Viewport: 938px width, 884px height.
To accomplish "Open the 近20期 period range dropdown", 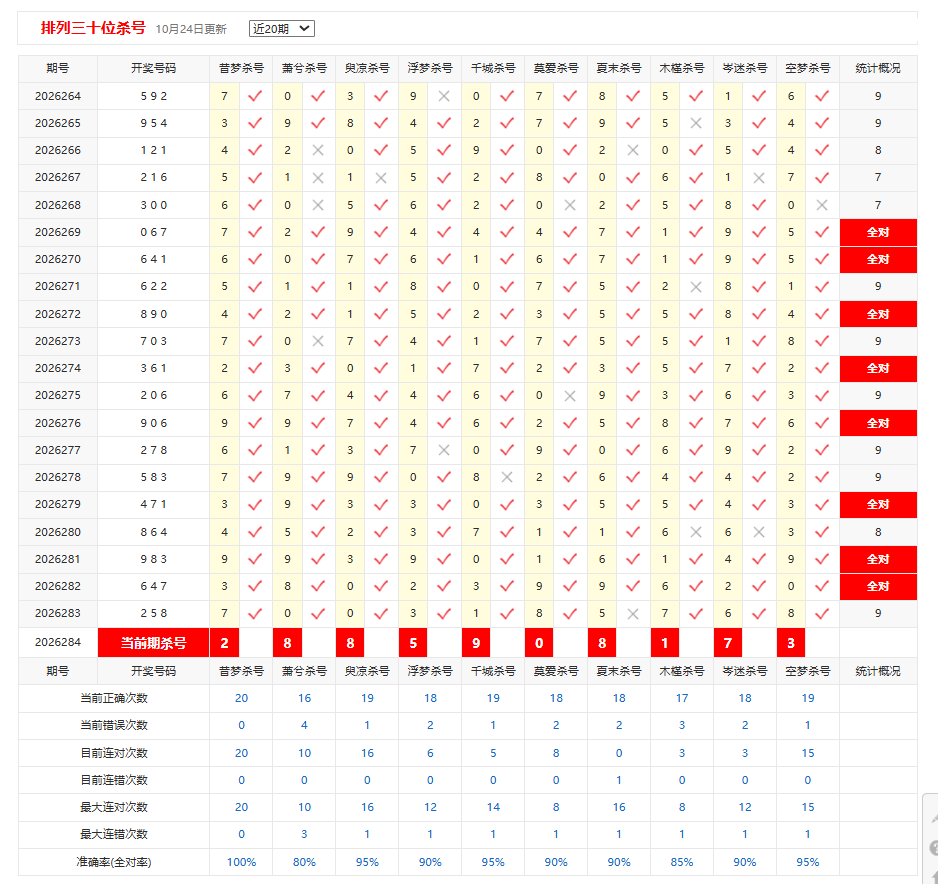I will 282,29.
